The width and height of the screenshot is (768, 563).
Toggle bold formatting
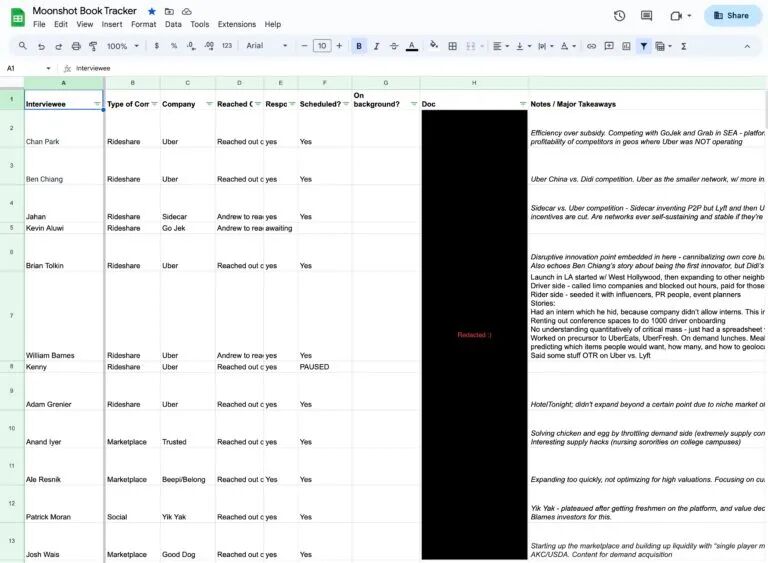click(x=359, y=46)
